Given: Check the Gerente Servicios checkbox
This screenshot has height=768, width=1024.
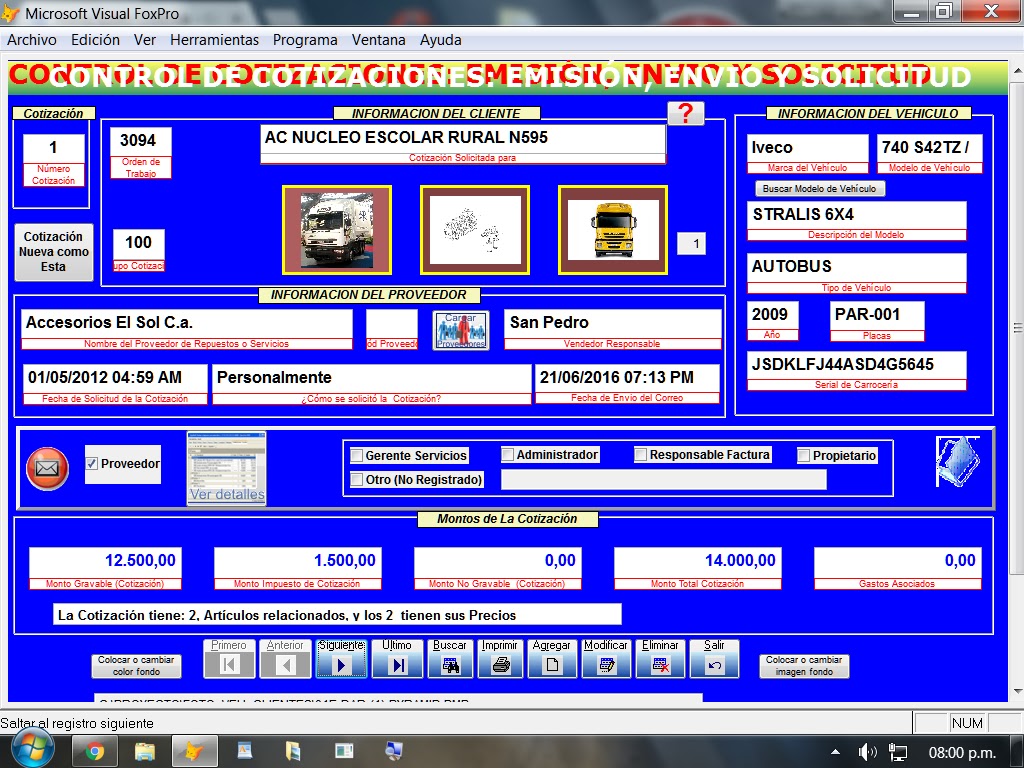Looking at the screenshot, I should 357,455.
